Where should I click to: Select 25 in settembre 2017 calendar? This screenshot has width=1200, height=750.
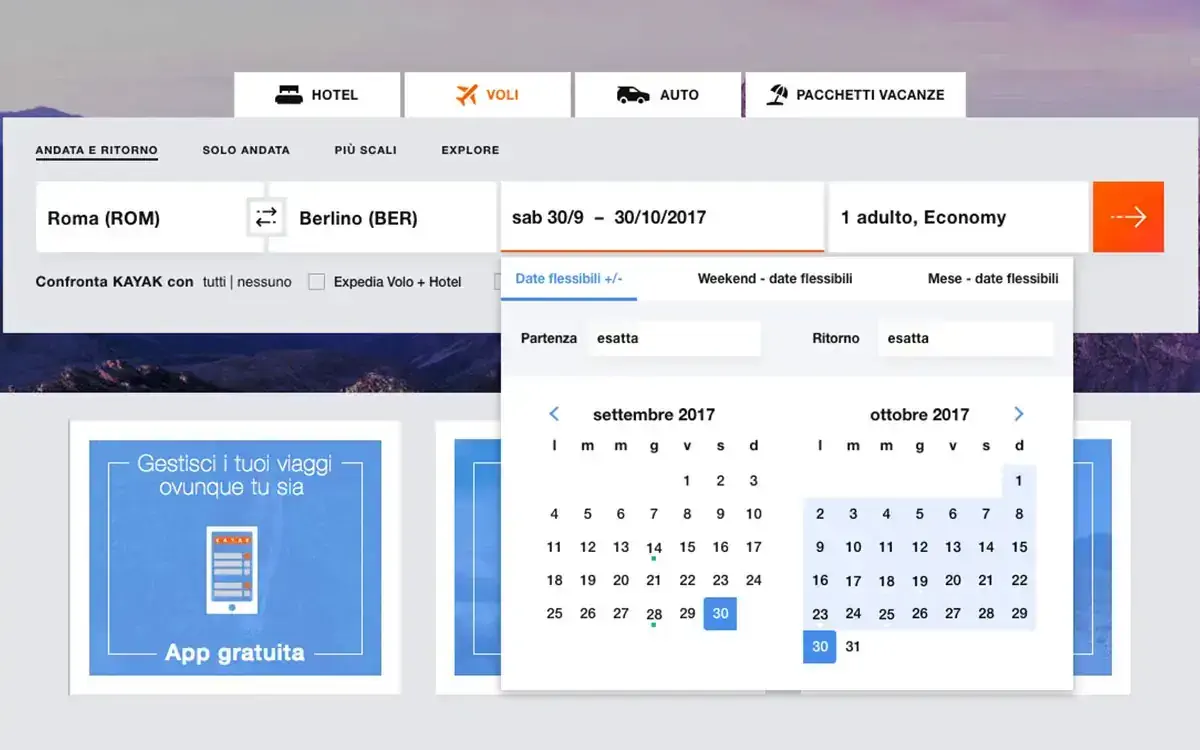555,614
